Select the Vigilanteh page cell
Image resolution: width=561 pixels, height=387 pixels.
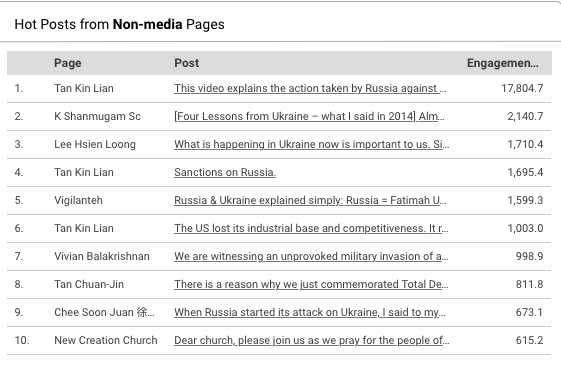(x=78, y=200)
